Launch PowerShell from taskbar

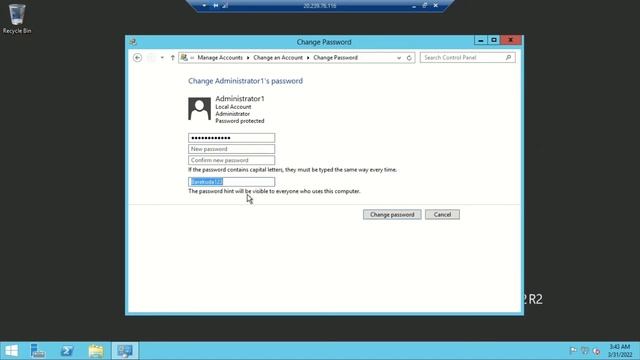tap(67, 351)
